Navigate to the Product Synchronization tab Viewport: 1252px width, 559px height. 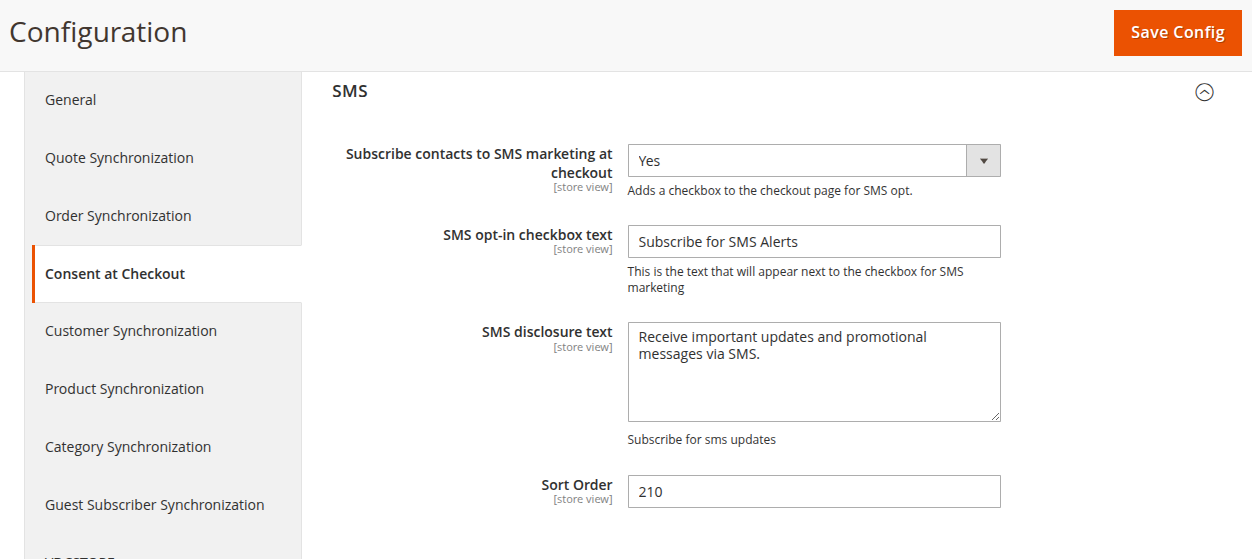pyautogui.click(x=124, y=389)
